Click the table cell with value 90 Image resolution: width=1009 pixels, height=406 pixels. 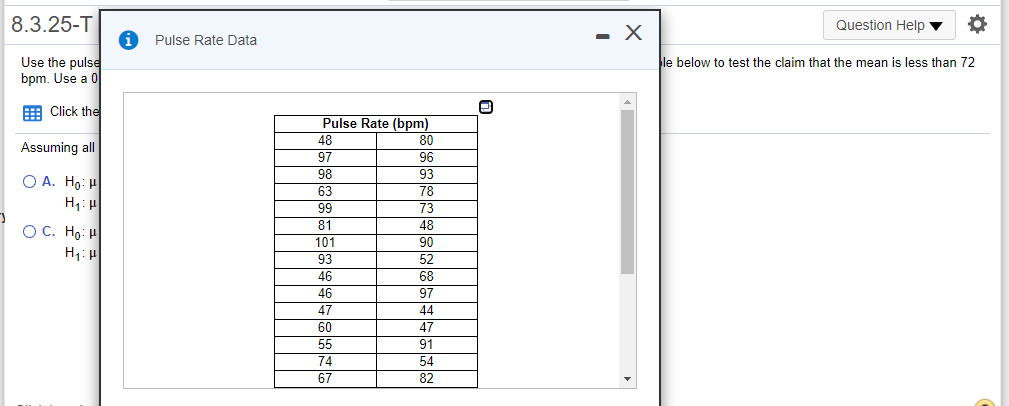pyautogui.click(x=427, y=243)
